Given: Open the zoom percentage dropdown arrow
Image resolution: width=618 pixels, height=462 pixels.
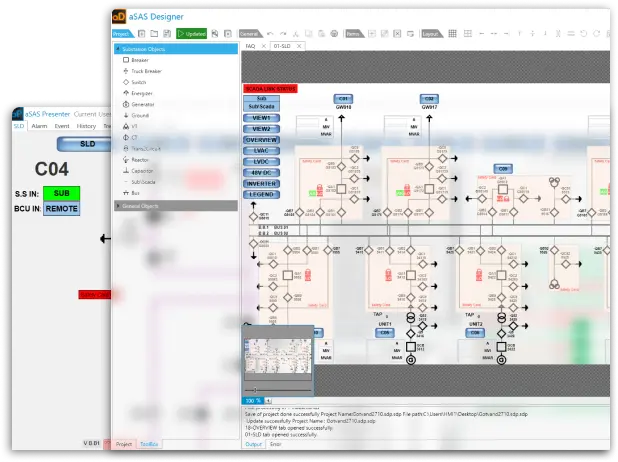Looking at the screenshot, I should tap(268, 401).
